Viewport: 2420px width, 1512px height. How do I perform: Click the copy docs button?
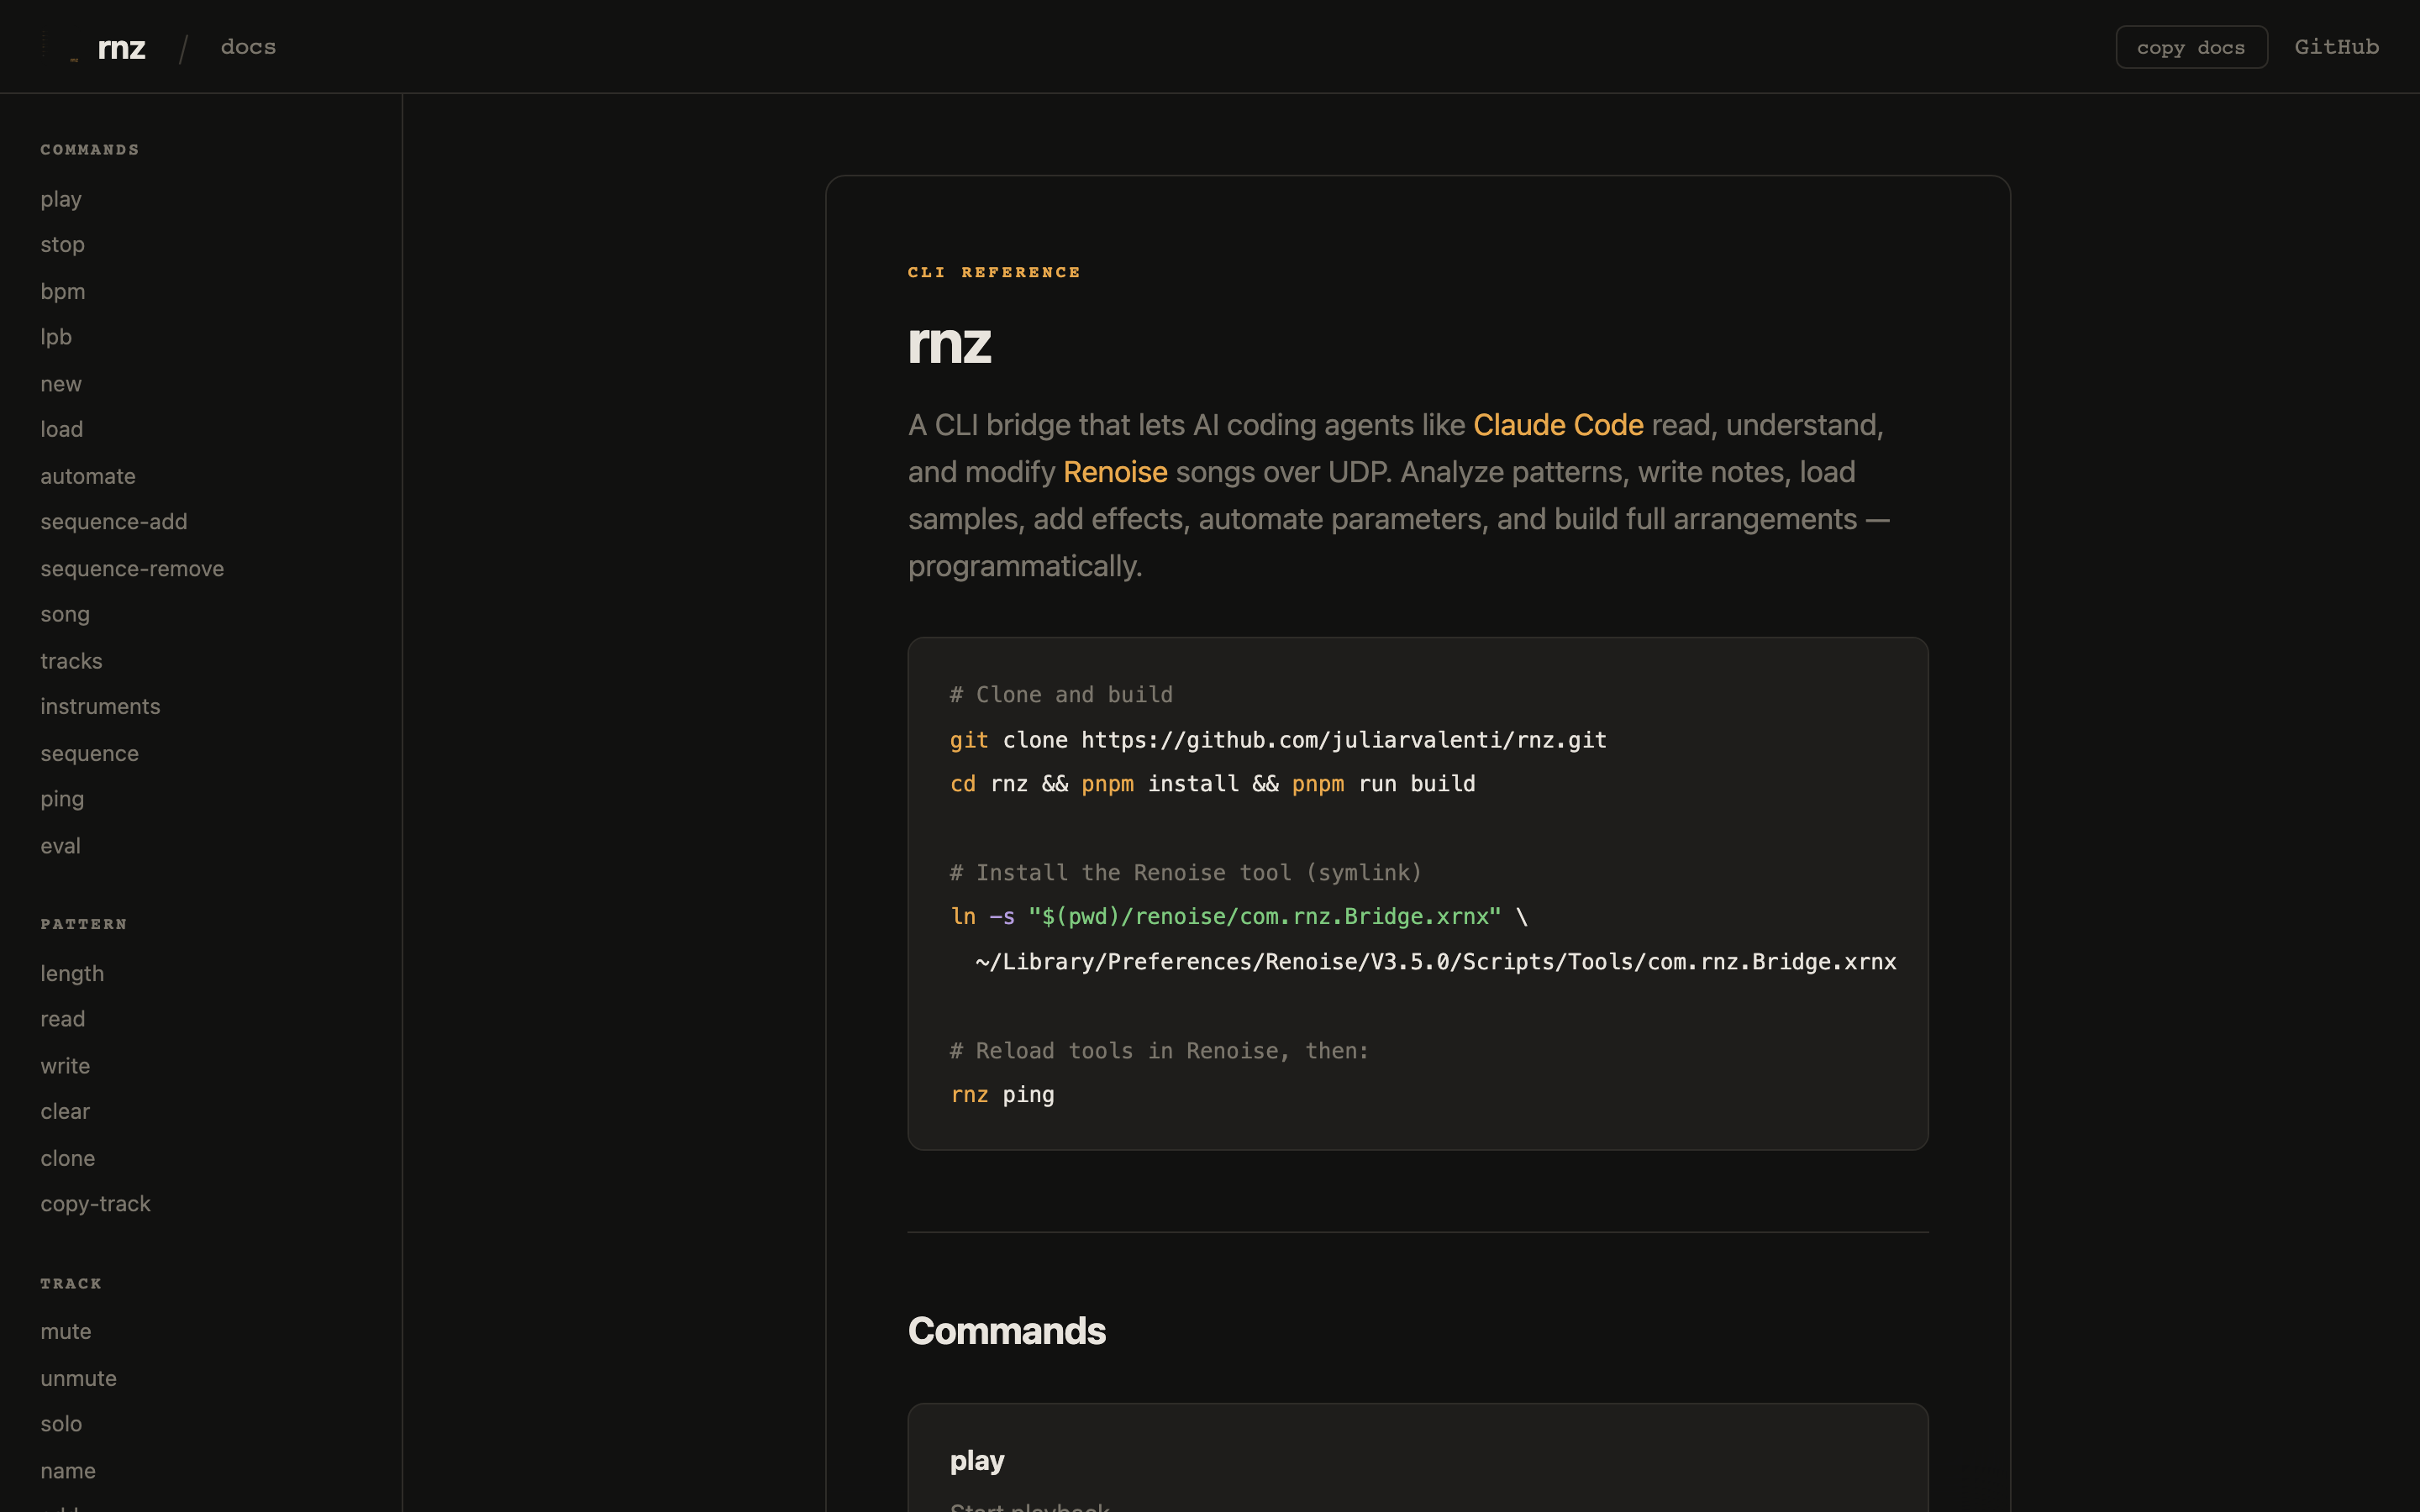(2191, 47)
